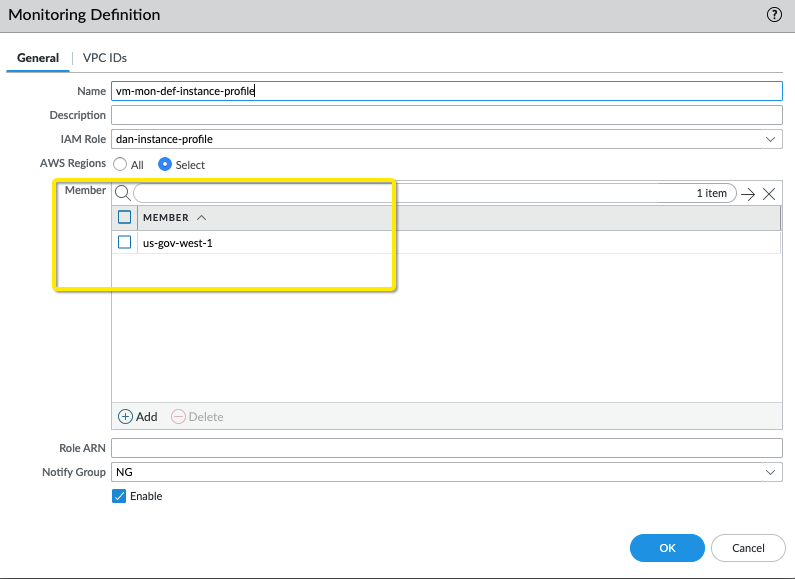Open the help question mark icon
Screen dimensions: 795x579
774,15
